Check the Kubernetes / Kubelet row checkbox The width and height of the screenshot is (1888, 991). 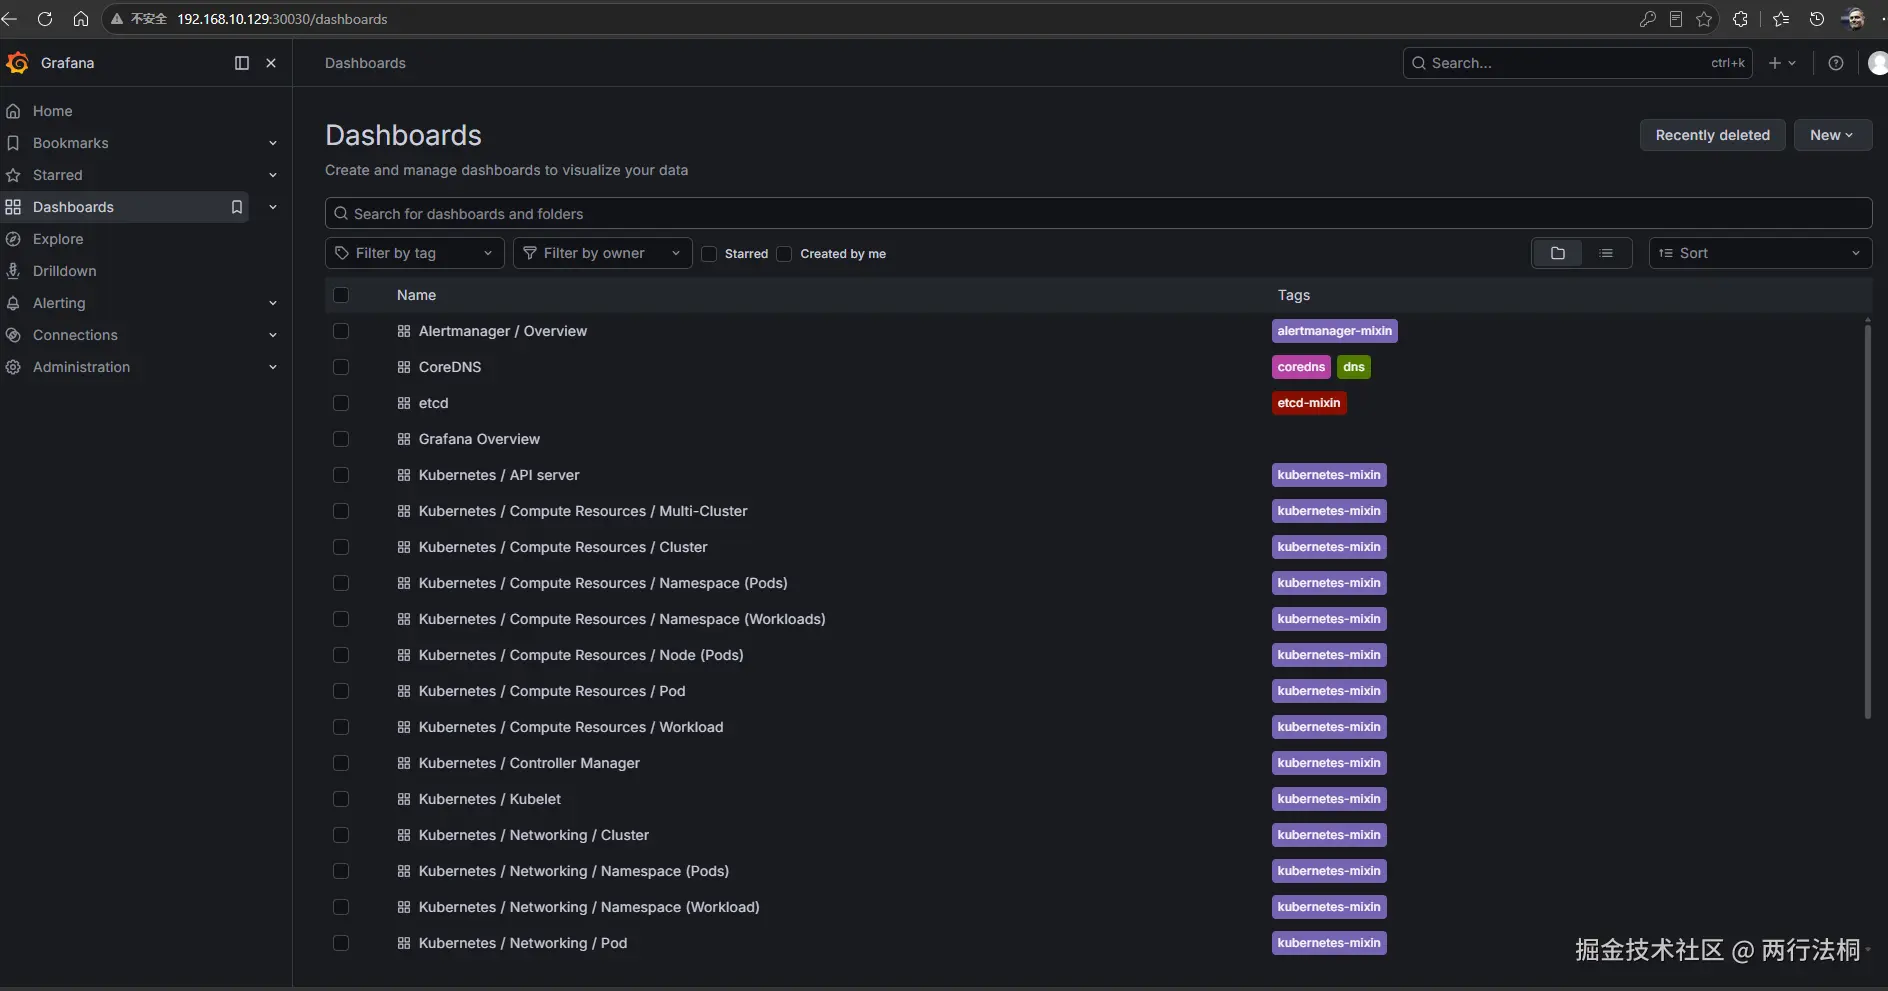click(x=341, y=799)
